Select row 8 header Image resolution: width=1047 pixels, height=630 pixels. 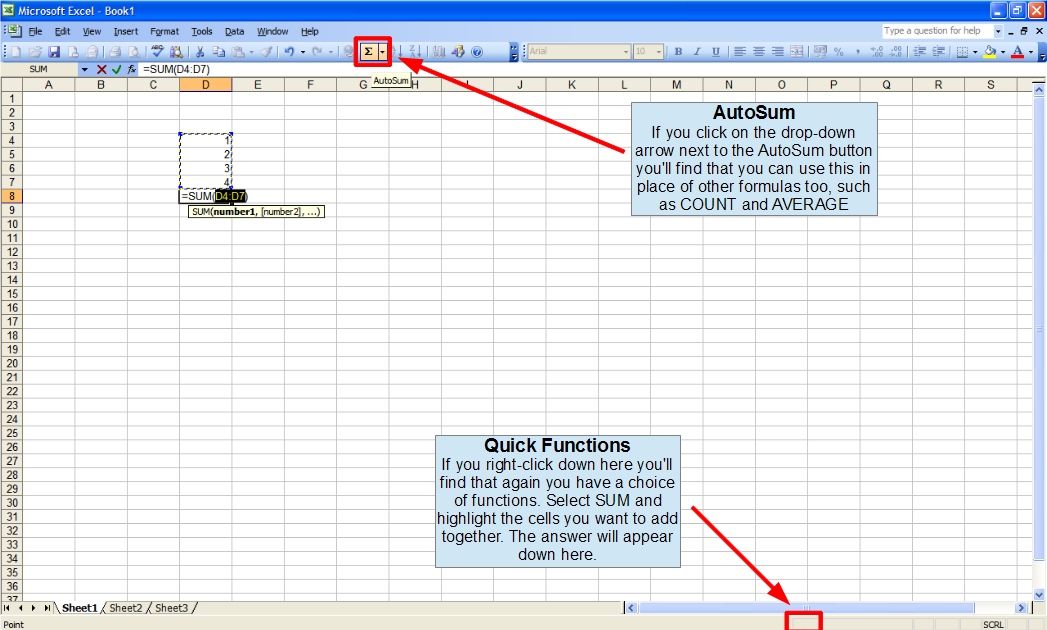point(11,196)
